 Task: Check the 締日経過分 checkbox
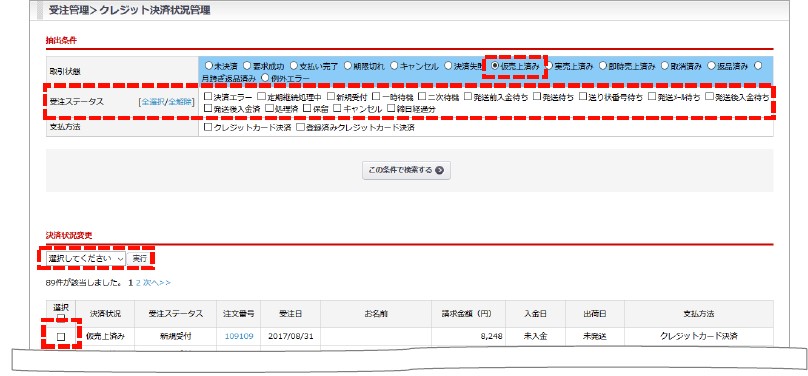(392, 109)
